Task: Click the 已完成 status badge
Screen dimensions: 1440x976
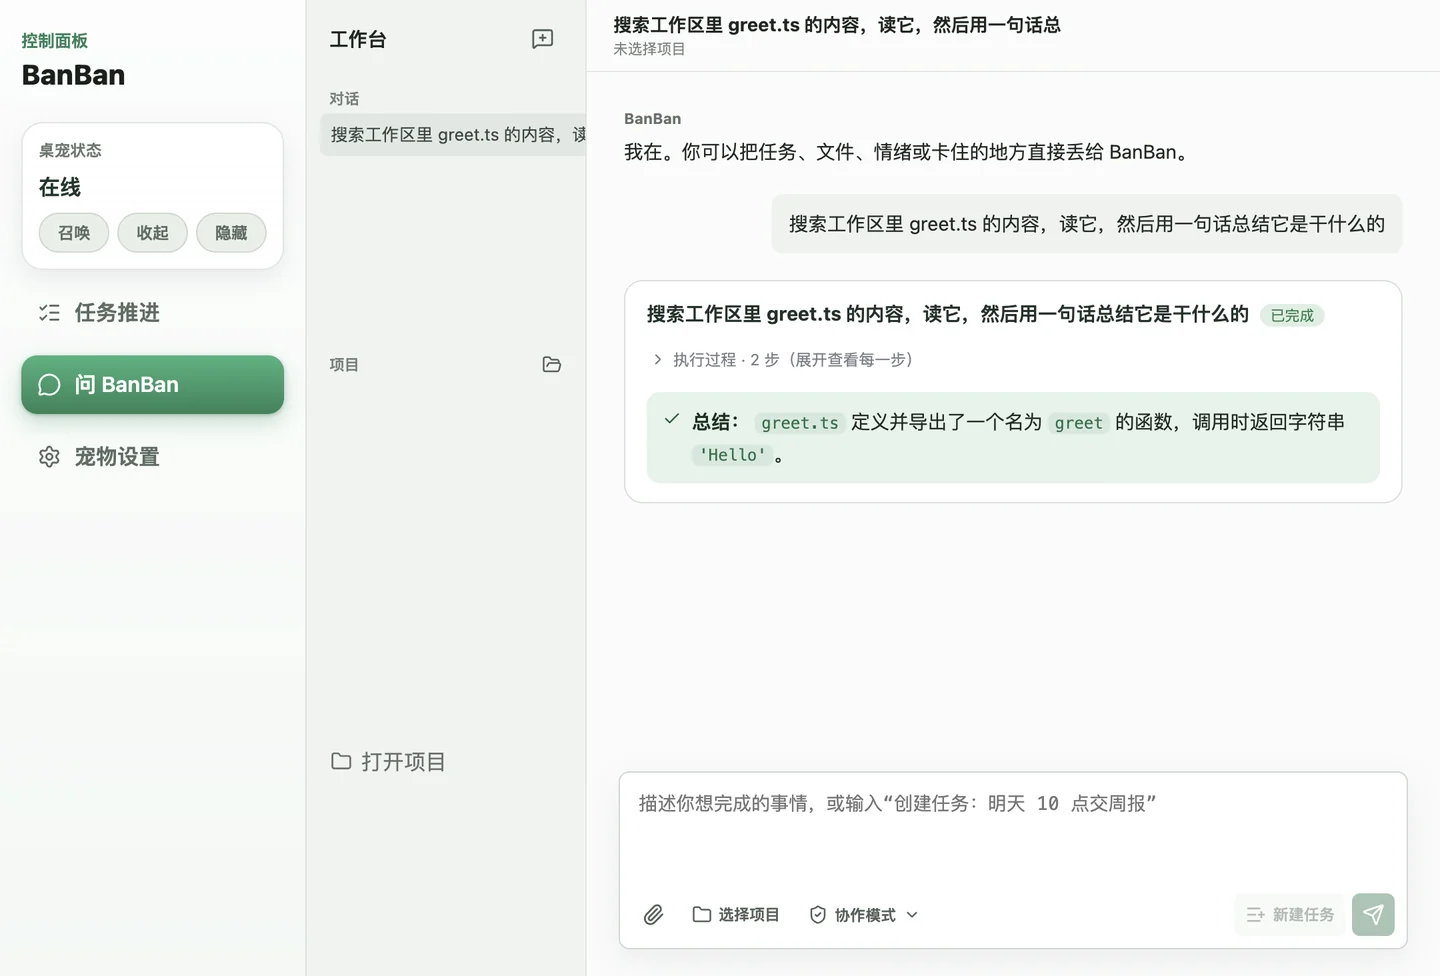Action: point(1292,315)
